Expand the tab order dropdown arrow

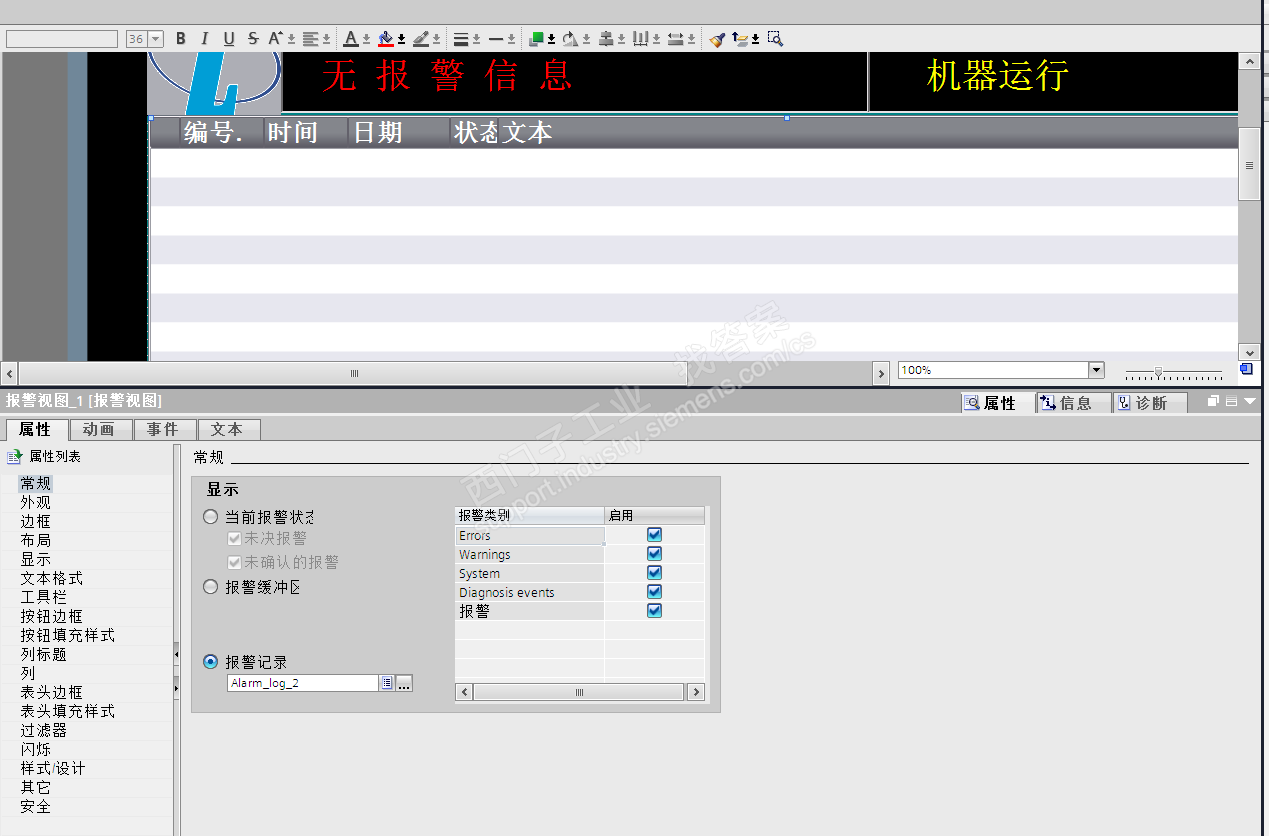(755, 40)
